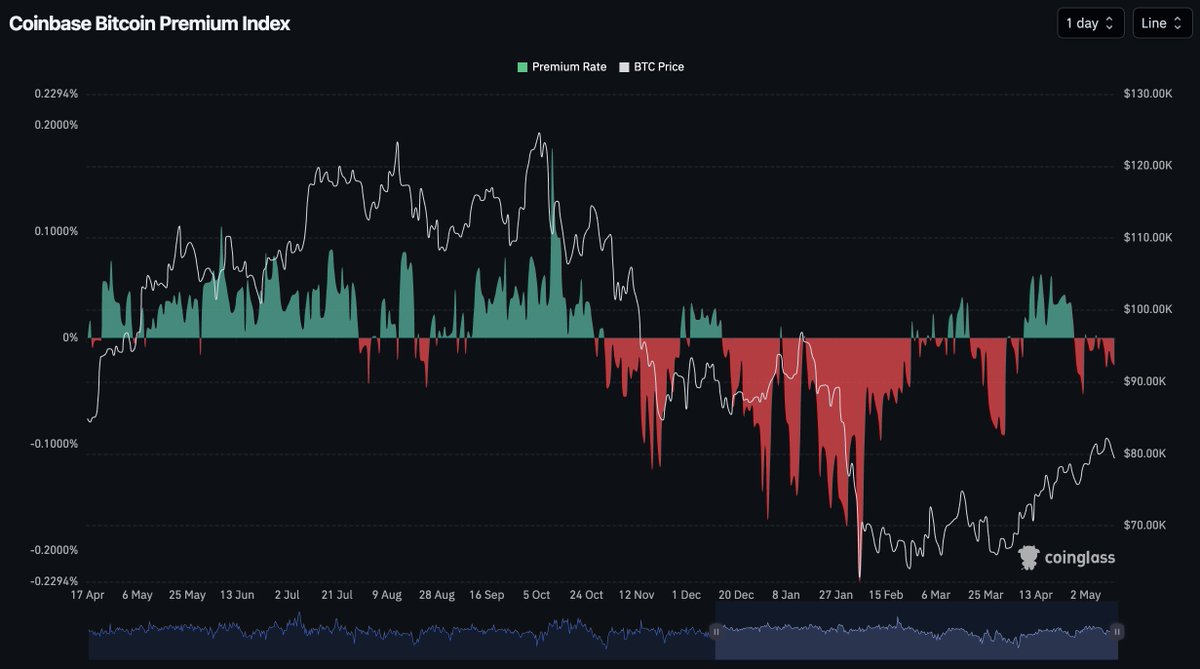Click the 24 Oct date label
The height and width of the screenshot is (669, 1200).
click(587, 595)
